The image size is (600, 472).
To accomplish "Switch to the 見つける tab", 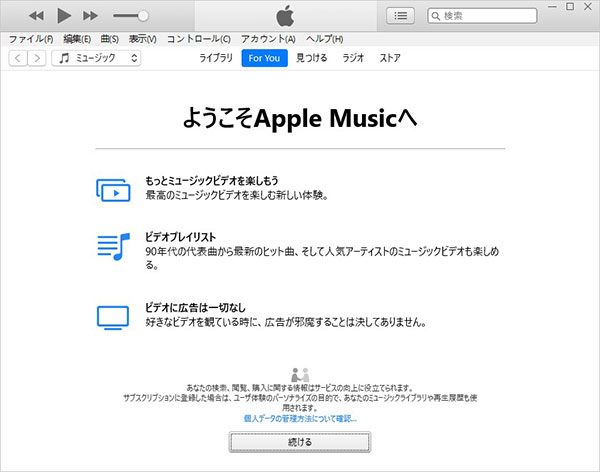I will pos(311,58).
